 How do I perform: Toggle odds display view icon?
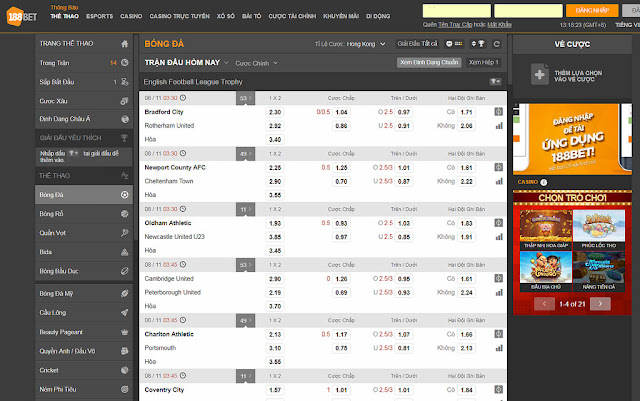click(454, 44)
